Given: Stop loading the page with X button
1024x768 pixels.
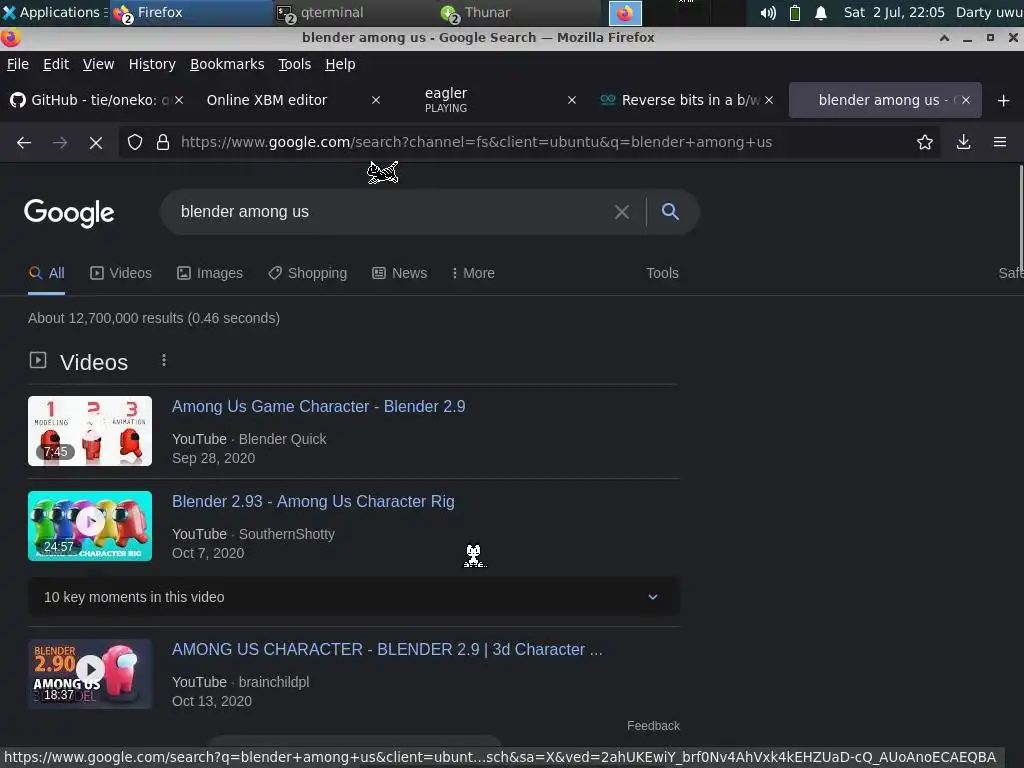Looking at the screenshot, I should pyautogui.click(x=95, y=142).
